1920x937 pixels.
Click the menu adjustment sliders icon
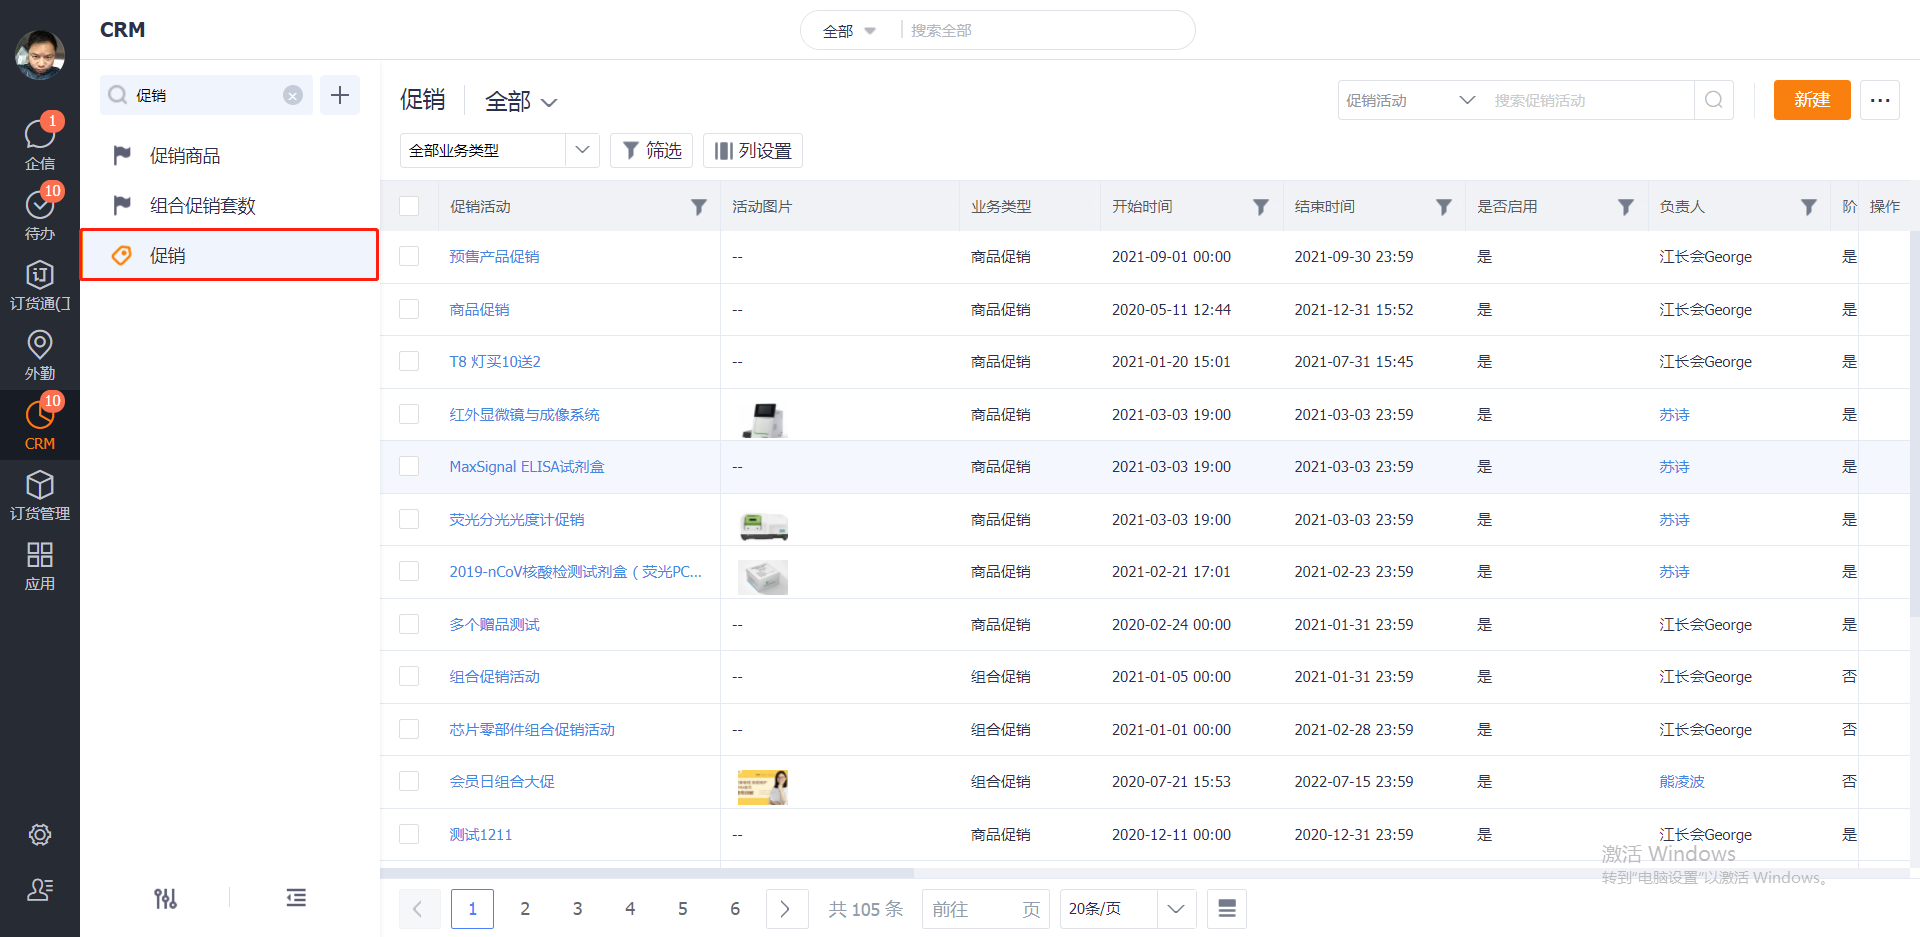166,898
